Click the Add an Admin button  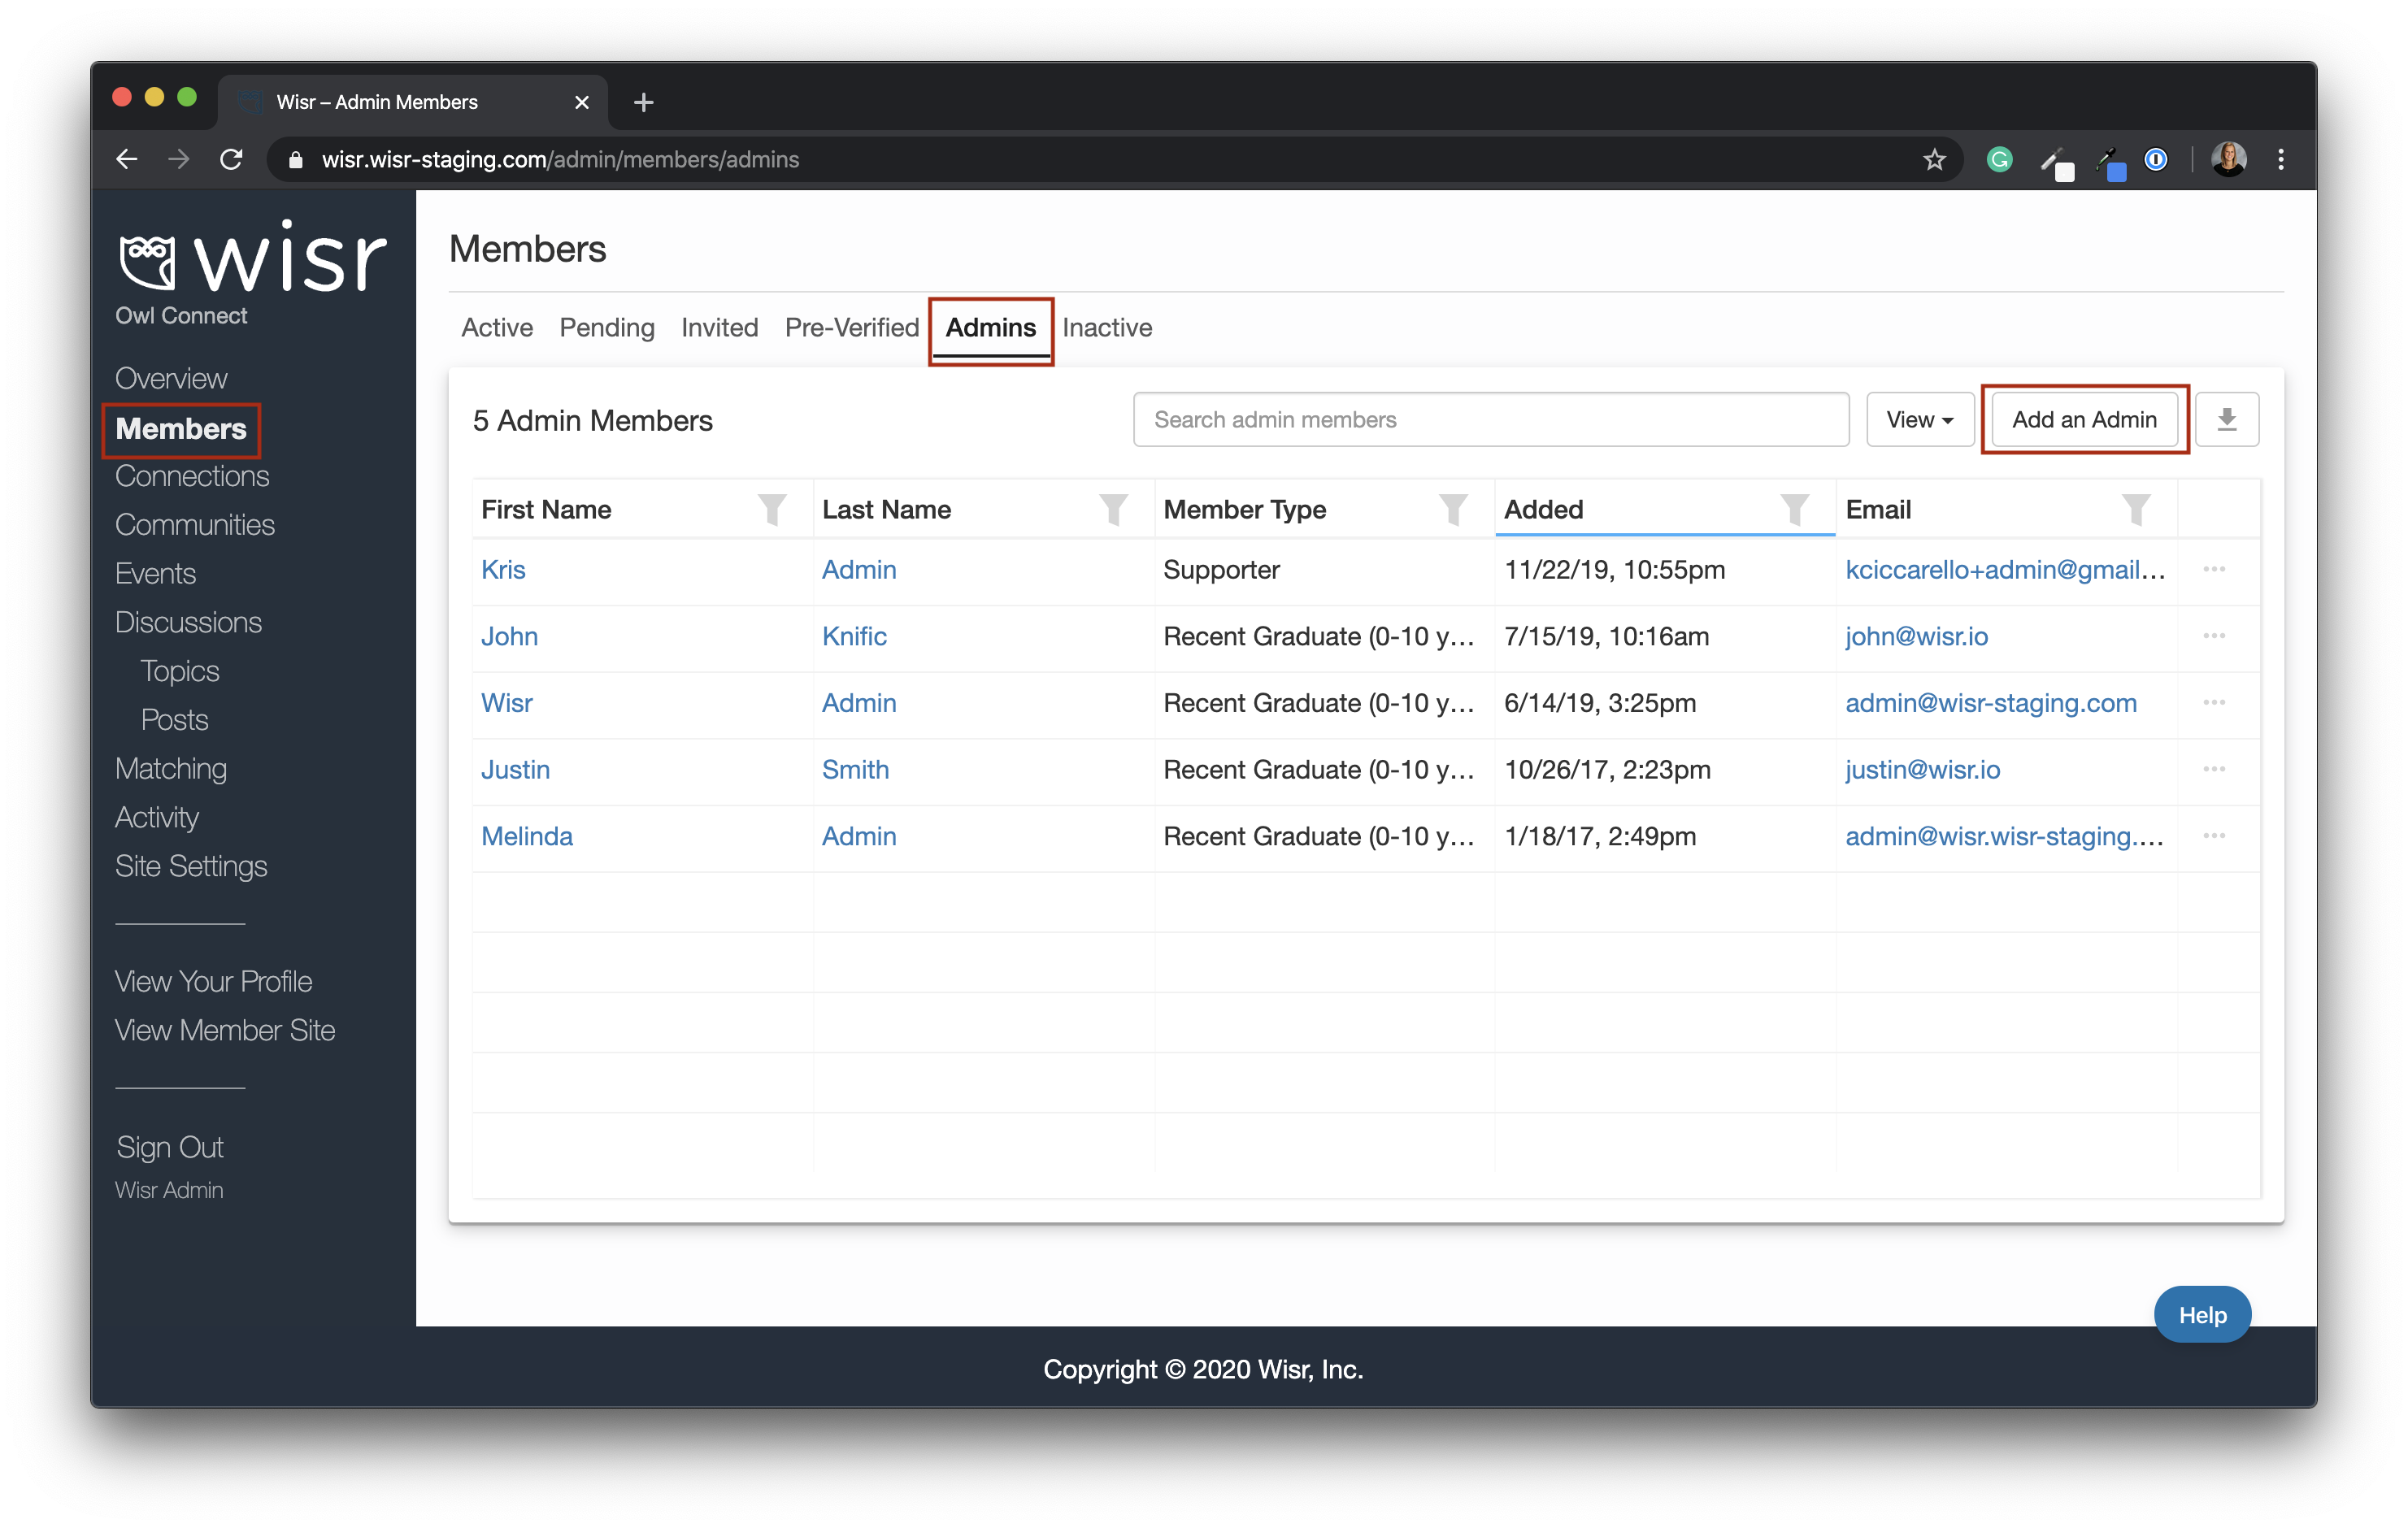[2085, 420]
